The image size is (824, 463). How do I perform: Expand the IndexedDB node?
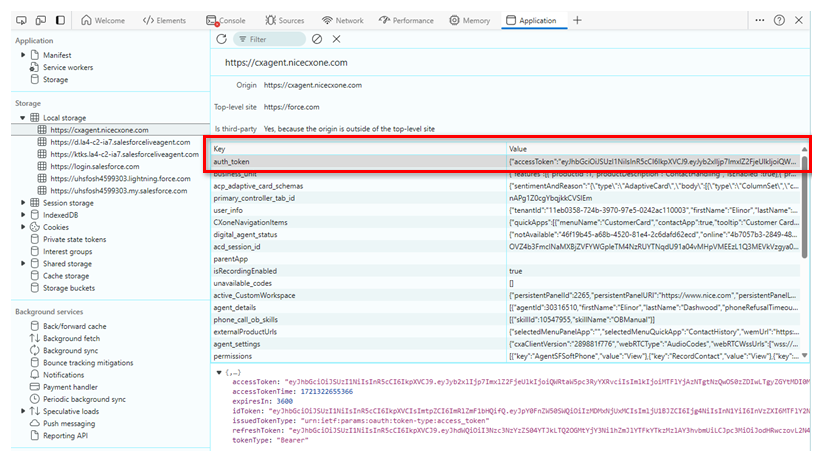(23, 215)
